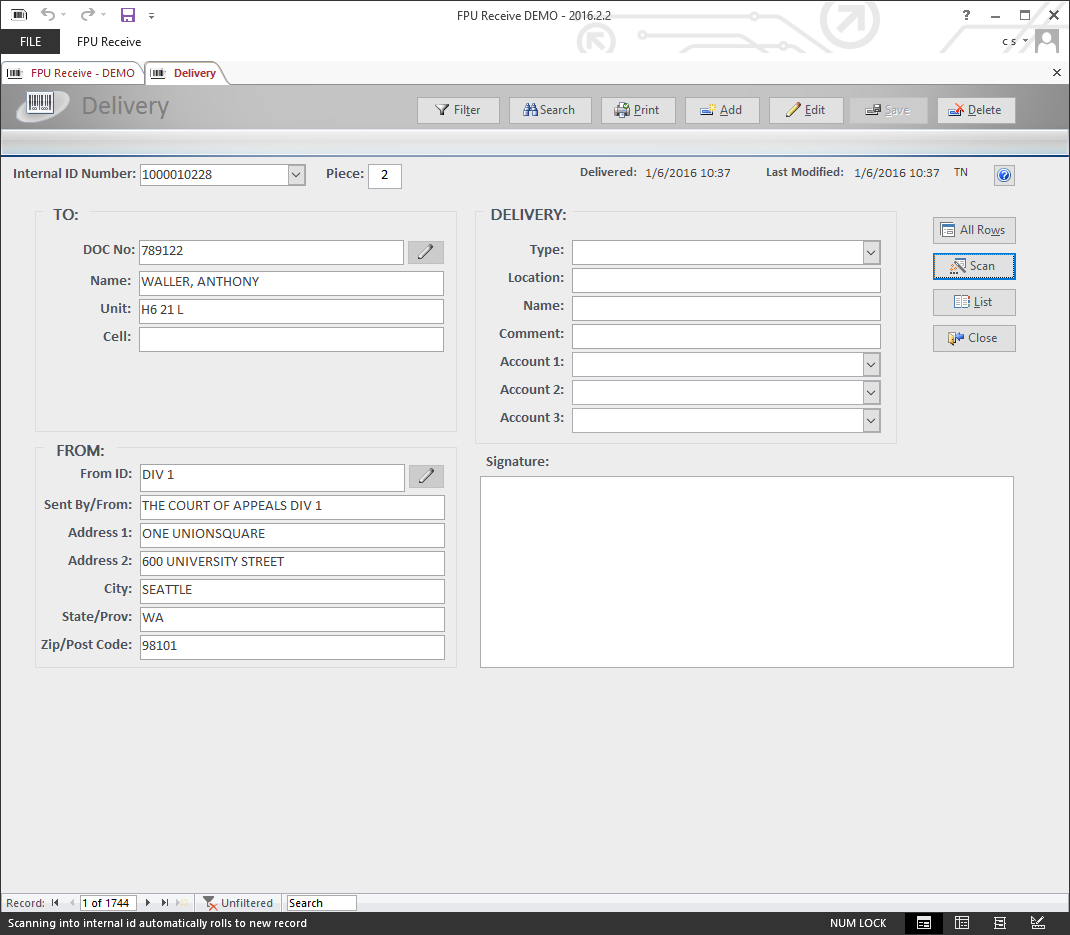This screenshot has height=935, width=1070.
Task: Open the FILE menu
Action: pyautogui.click(x=30, y=42)
